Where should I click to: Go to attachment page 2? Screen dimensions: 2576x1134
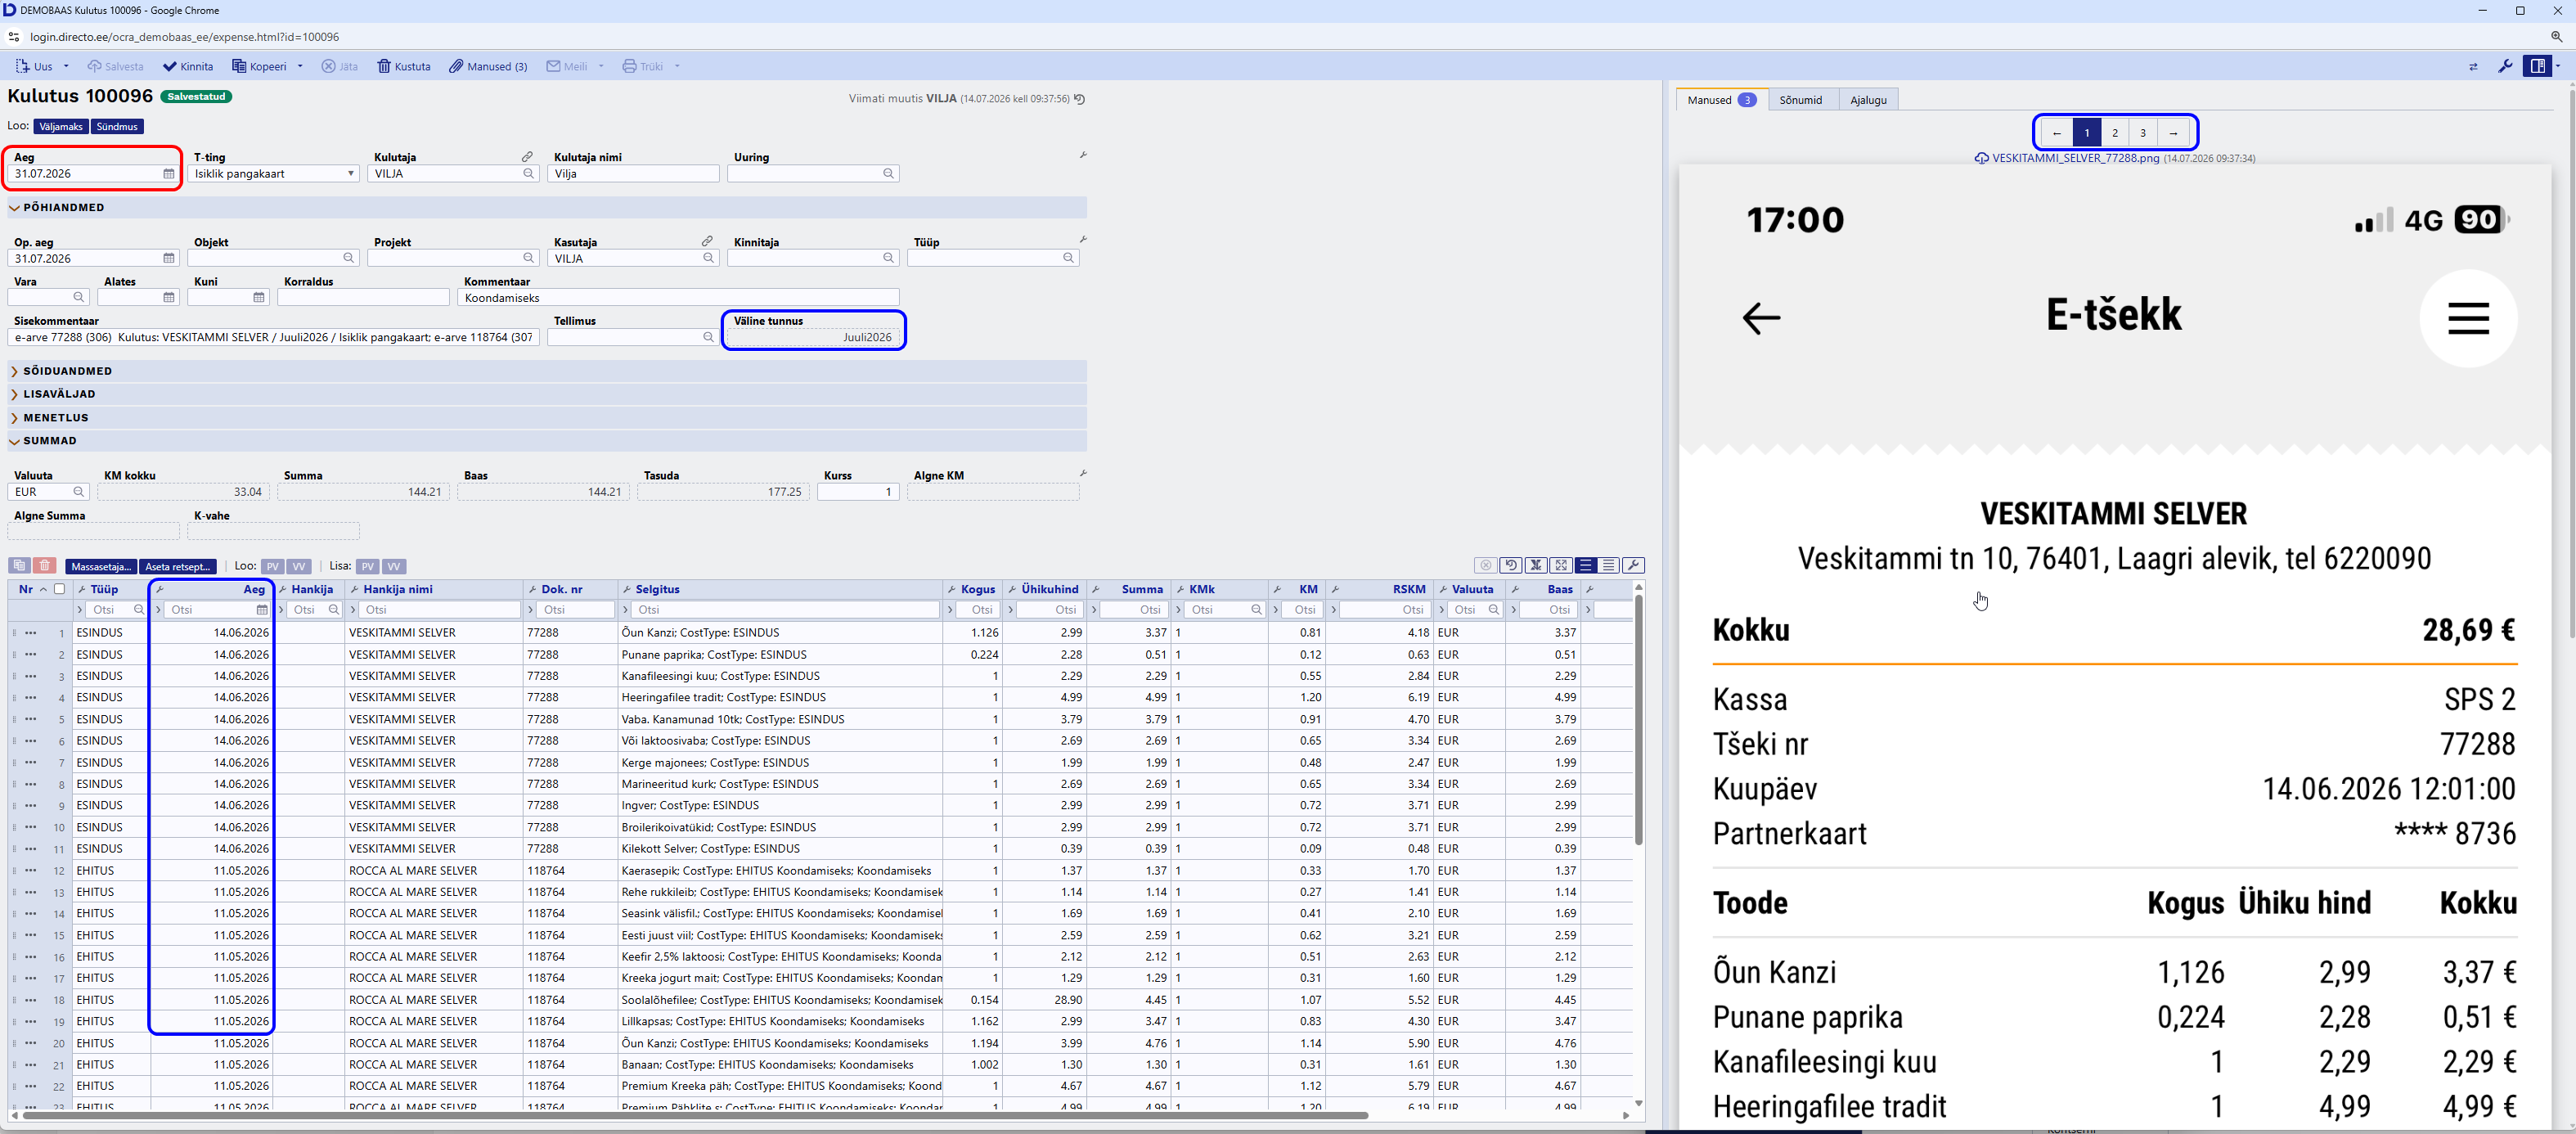click(2115, 133)
